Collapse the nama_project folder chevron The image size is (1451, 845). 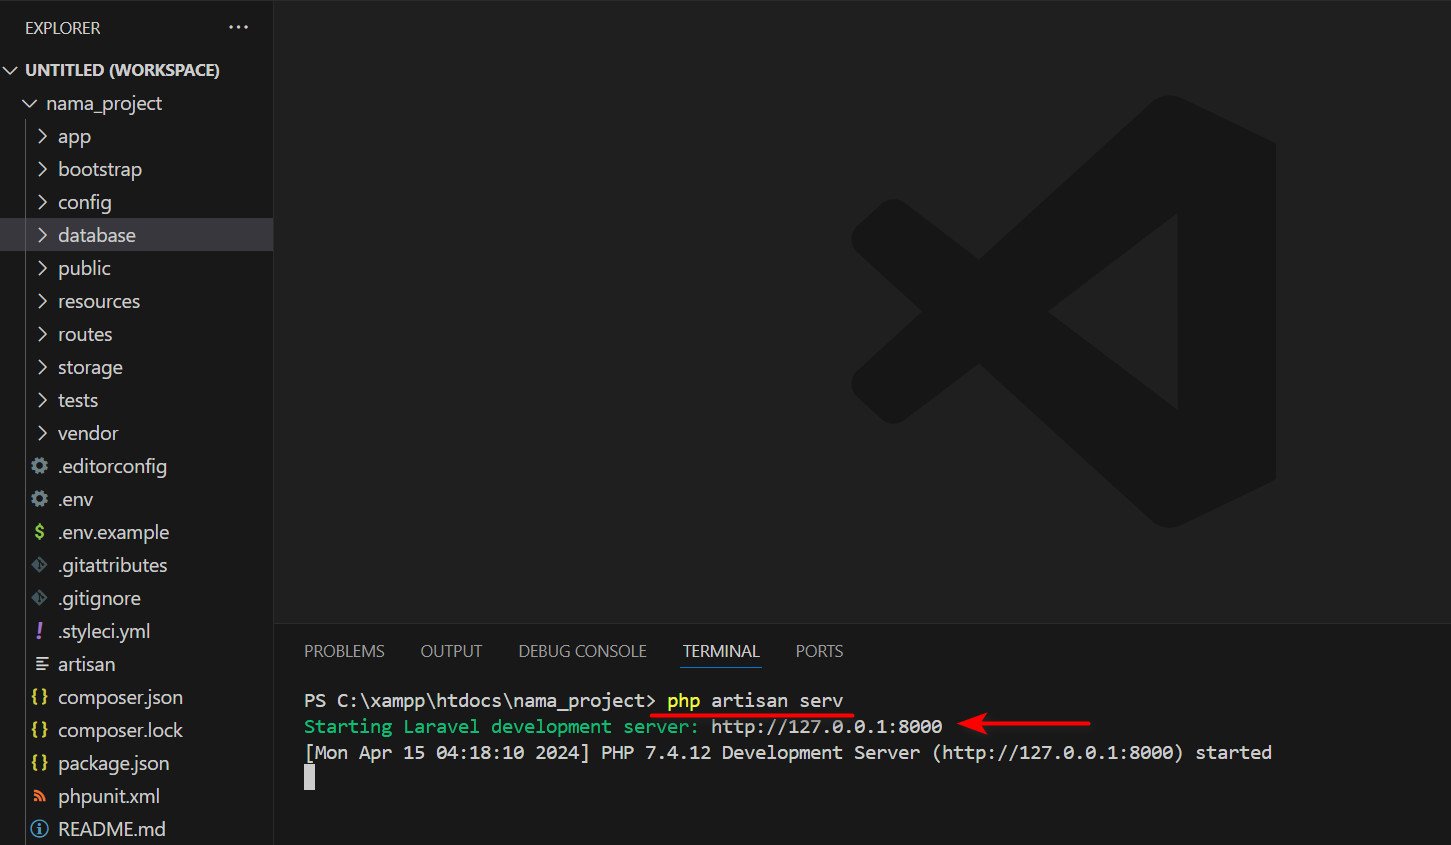pos(30,103)
